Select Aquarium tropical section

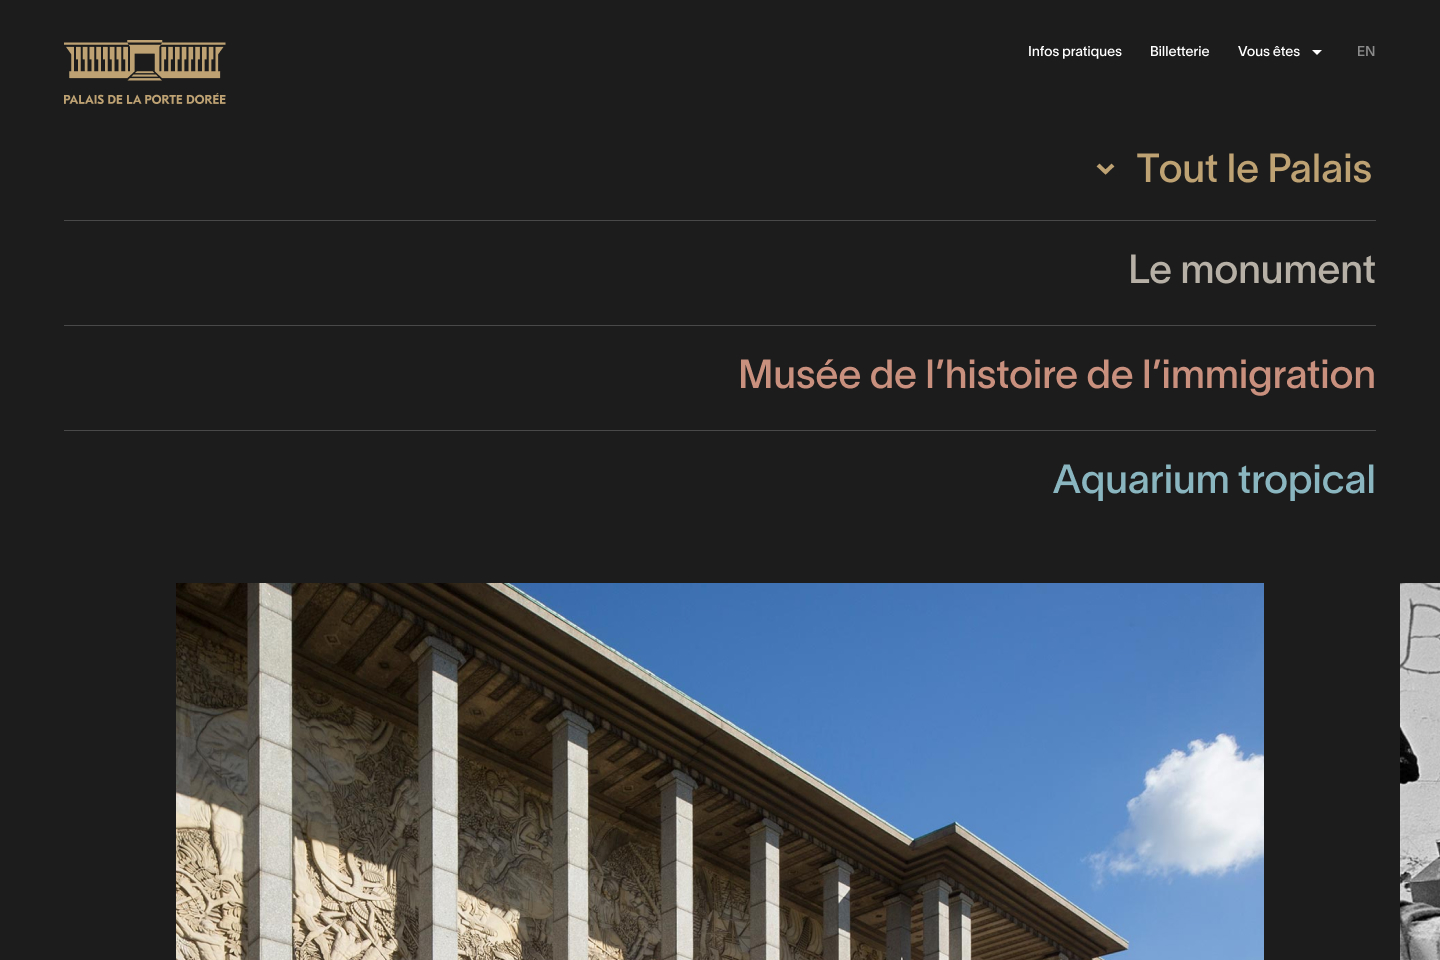(1214, 480)
